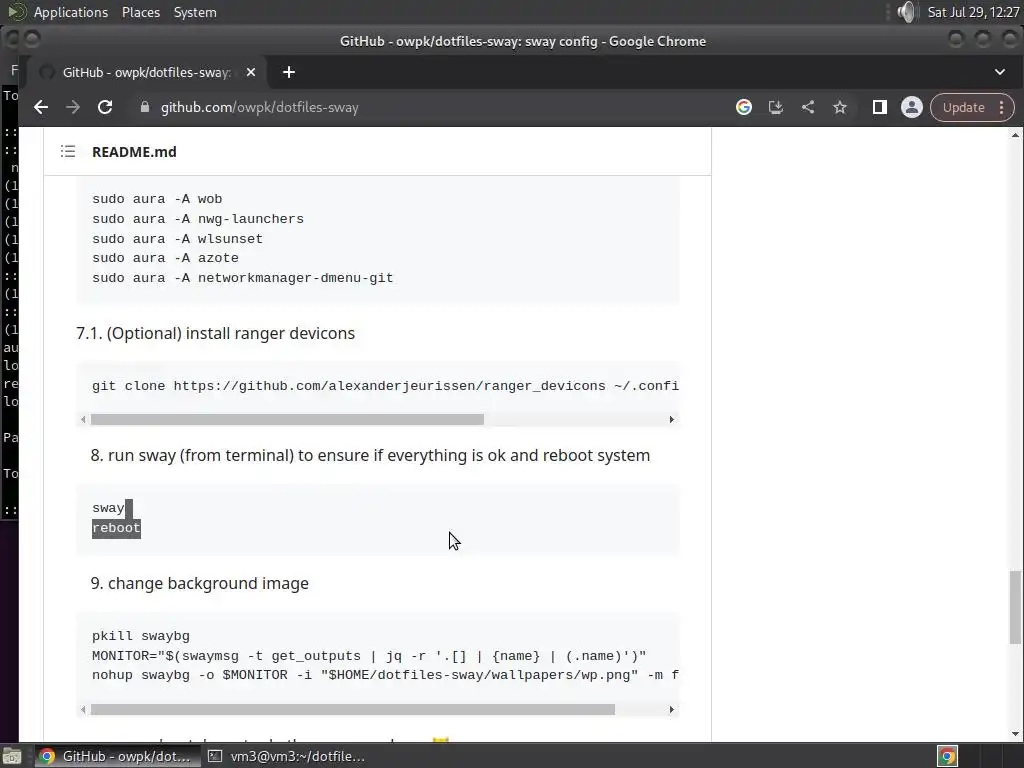
Task: Click the swaybg code horizontal scrollbar thumb
Action: click(353, 709)
